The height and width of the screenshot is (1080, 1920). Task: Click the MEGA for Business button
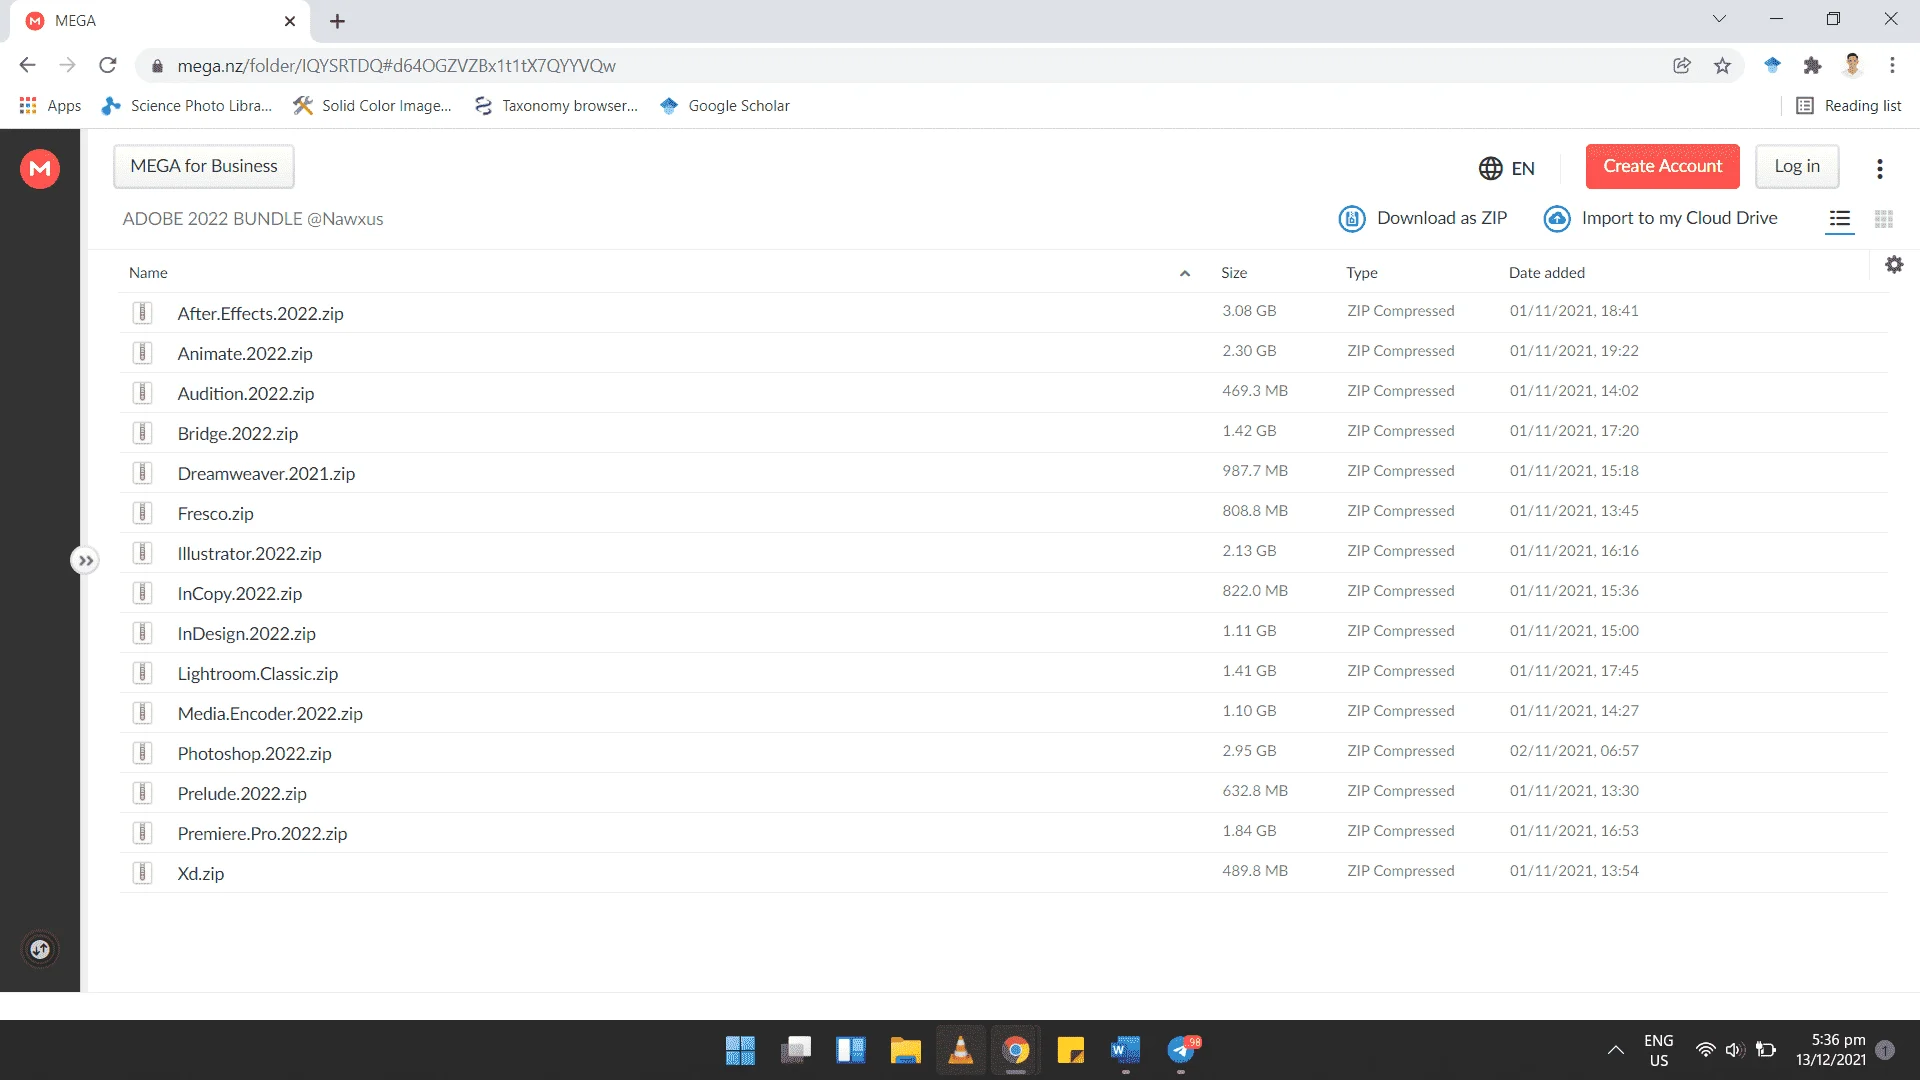tap(204, 166)
